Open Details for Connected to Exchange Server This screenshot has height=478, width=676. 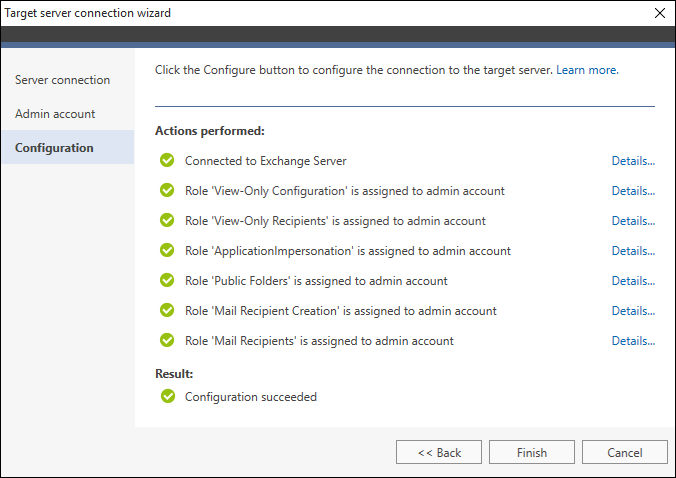[x=633, y=161]
